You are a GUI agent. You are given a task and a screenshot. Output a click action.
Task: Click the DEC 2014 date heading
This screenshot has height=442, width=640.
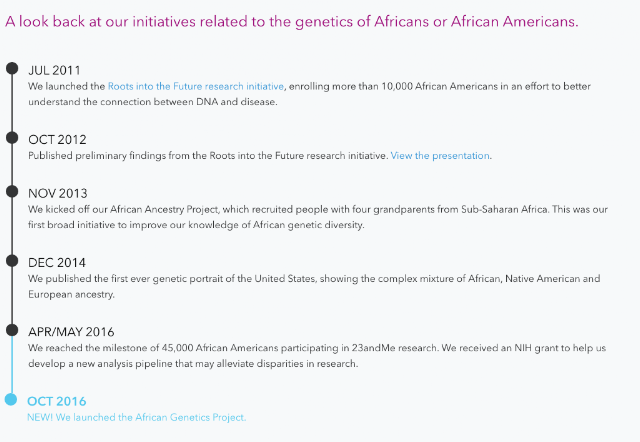coord(56,262)
